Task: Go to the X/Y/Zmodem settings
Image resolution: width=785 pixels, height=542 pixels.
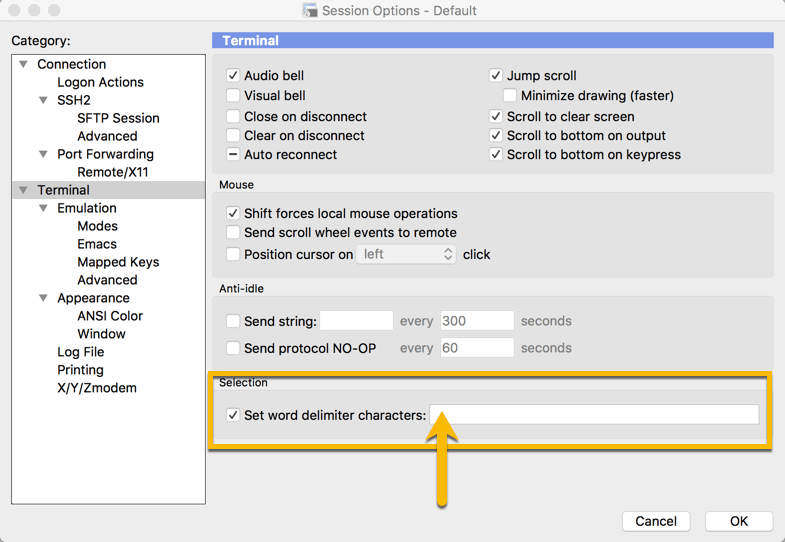Action: pos(97,388)
